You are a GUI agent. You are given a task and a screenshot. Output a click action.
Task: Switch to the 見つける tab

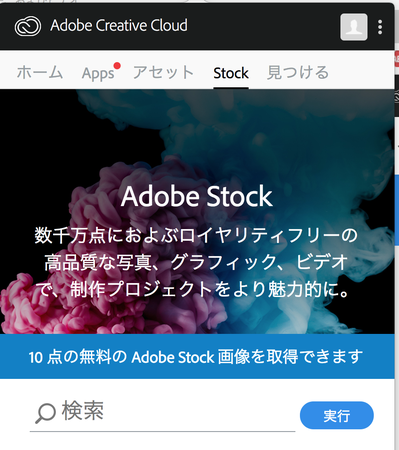(x=298, y=72)
